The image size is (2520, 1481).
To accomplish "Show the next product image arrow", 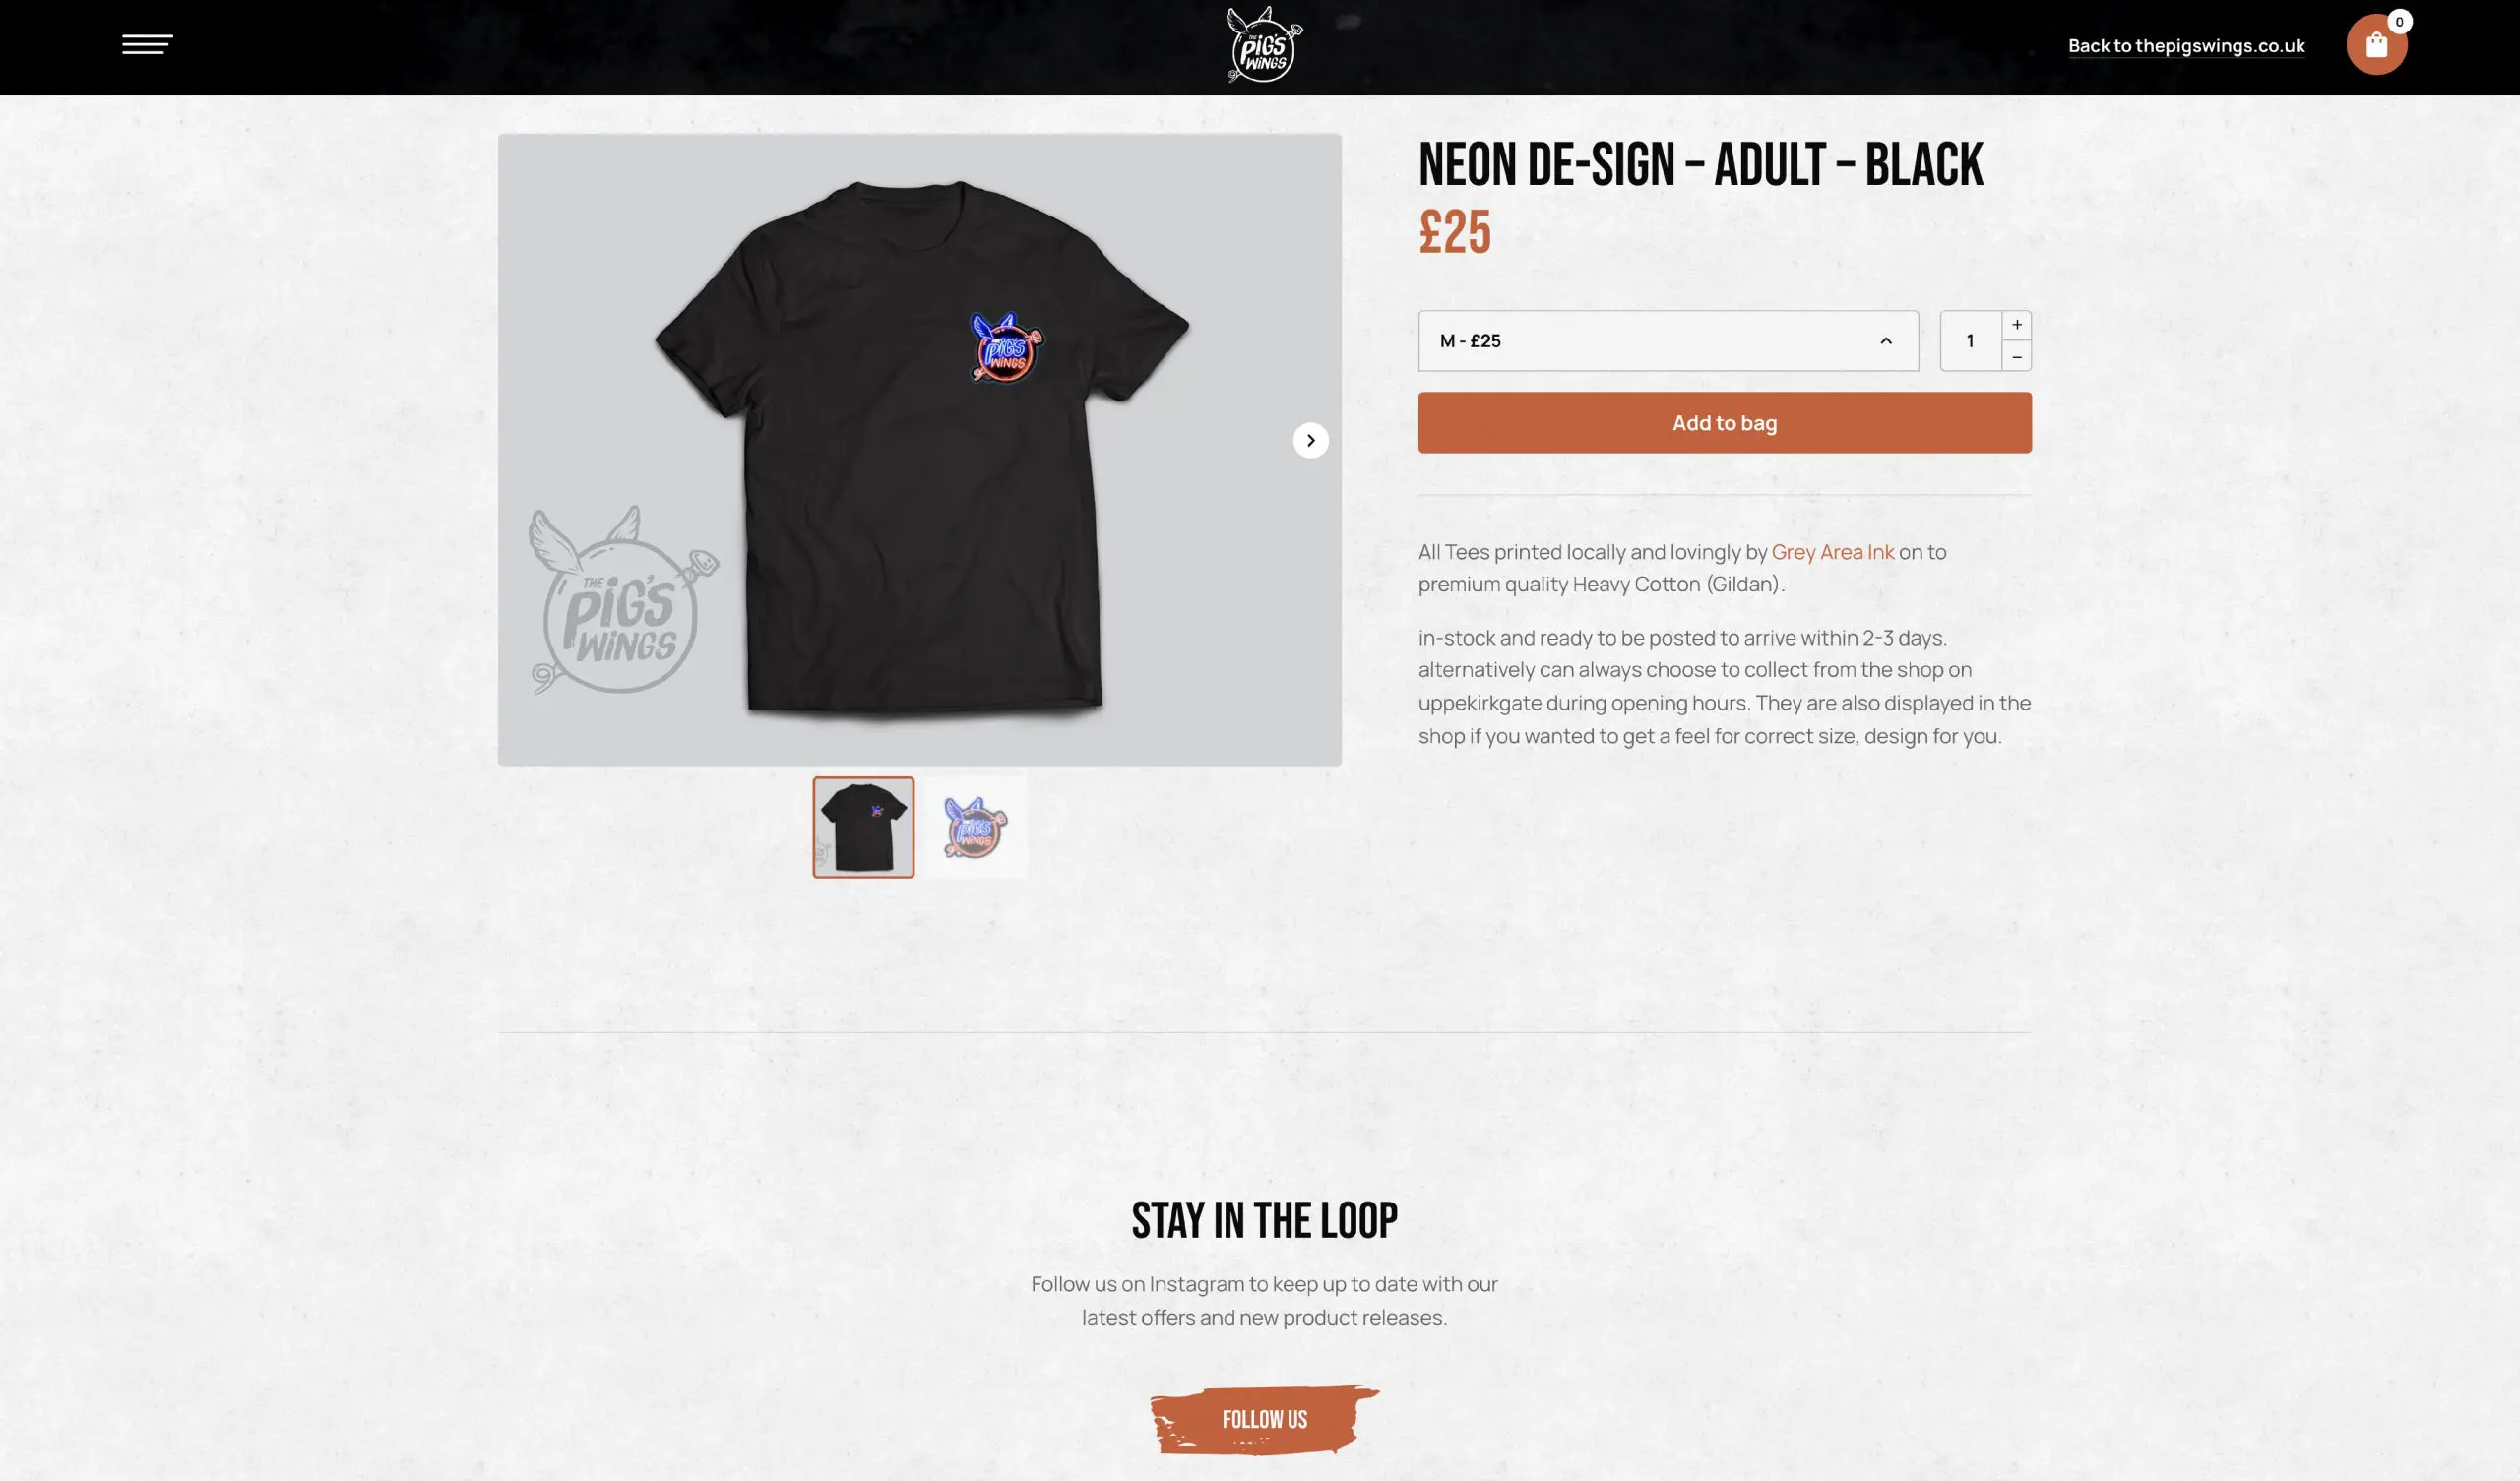I will tap(1310, 440).
